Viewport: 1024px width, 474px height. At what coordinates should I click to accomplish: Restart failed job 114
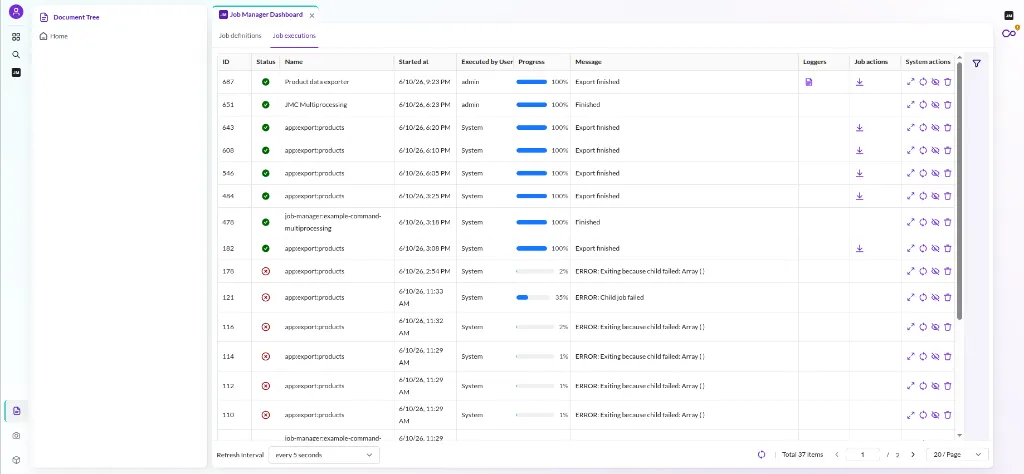(923, 356)
